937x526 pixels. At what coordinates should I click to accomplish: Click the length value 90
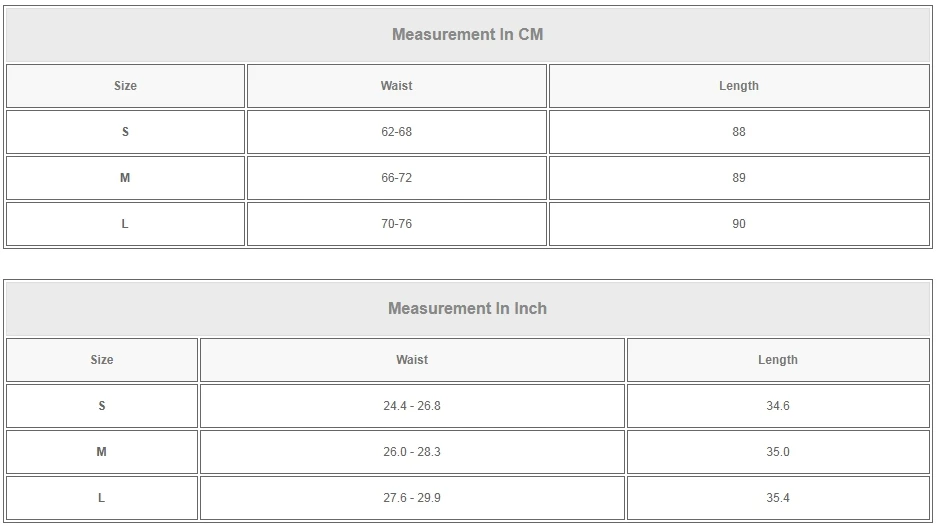pyautogui.click(x=738, y=224)
